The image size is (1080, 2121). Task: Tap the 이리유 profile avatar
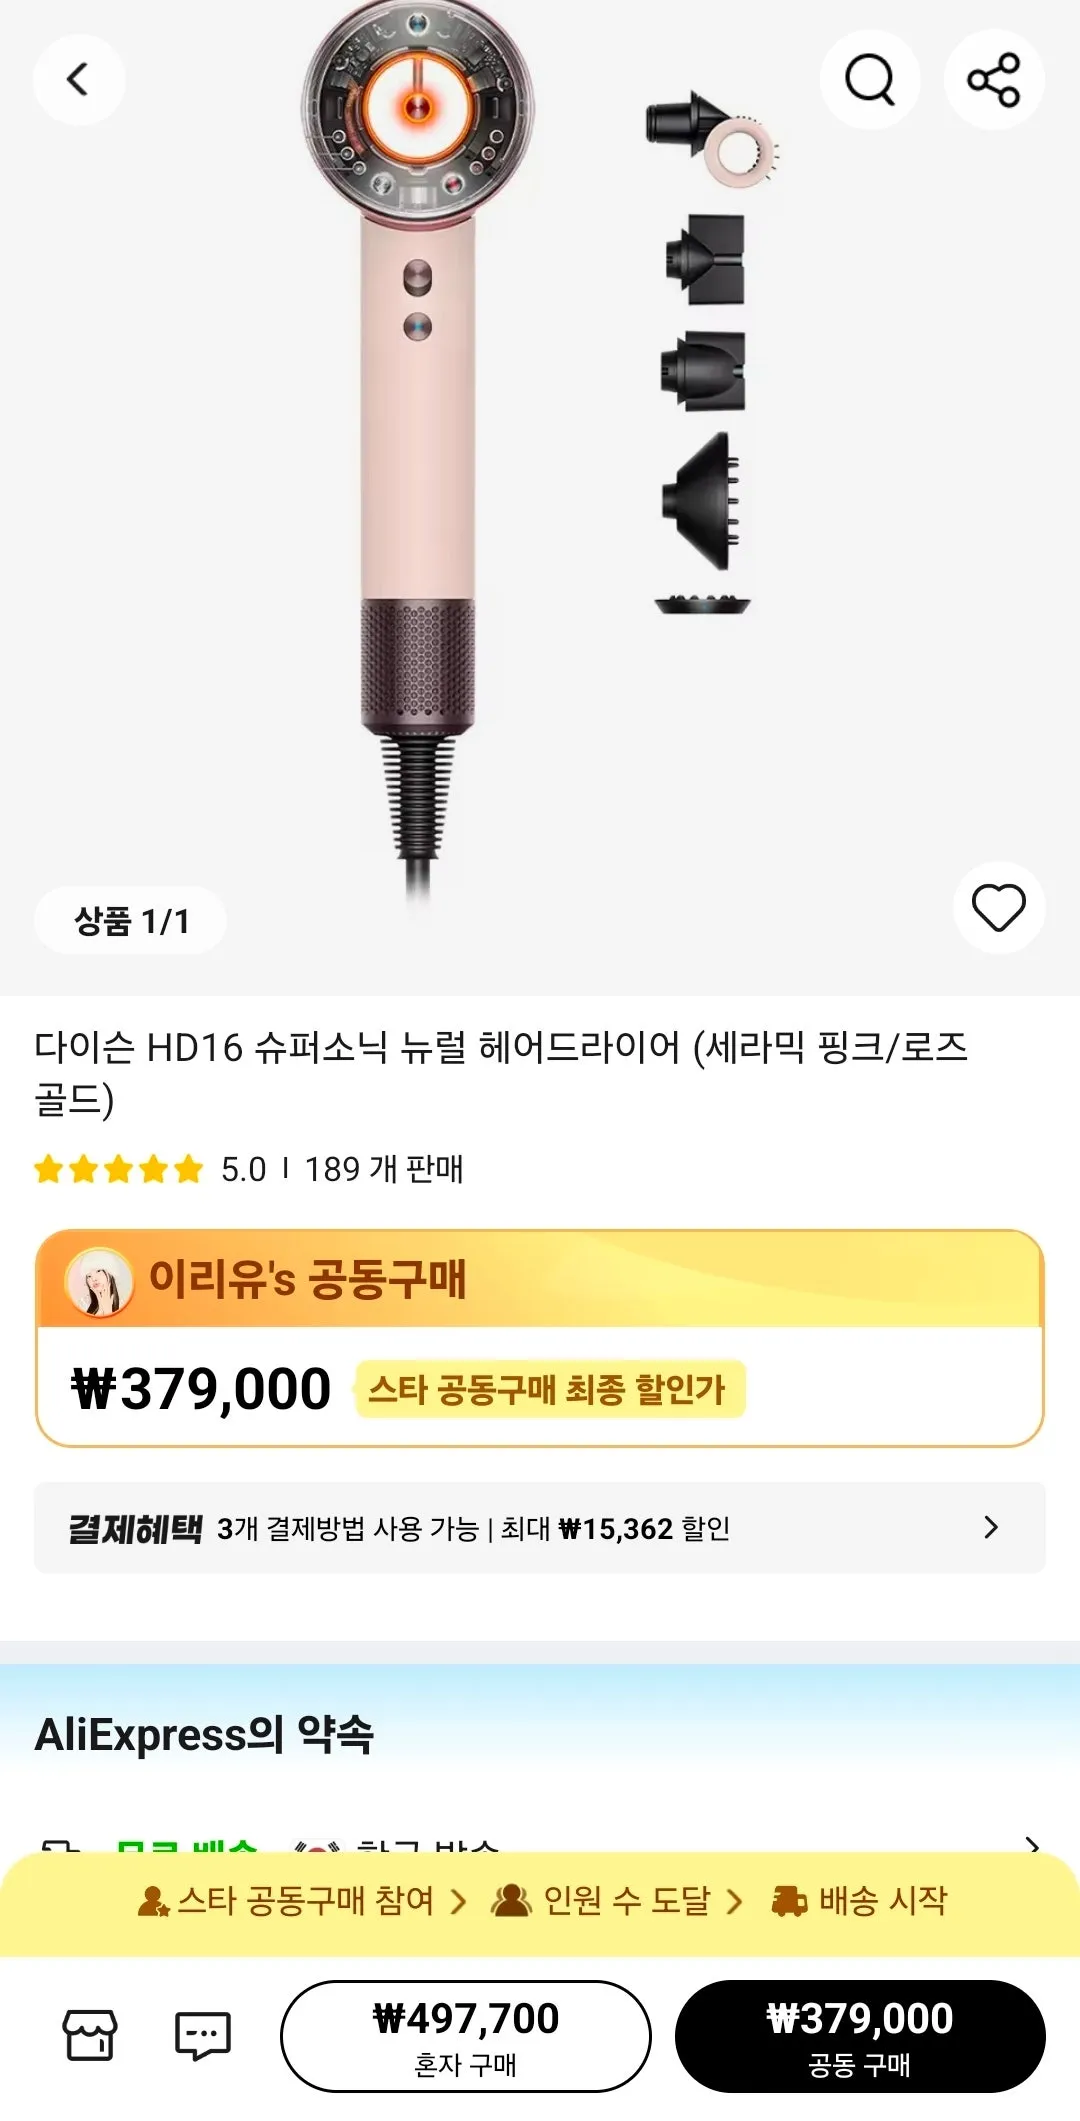(x=99, y=1281)
